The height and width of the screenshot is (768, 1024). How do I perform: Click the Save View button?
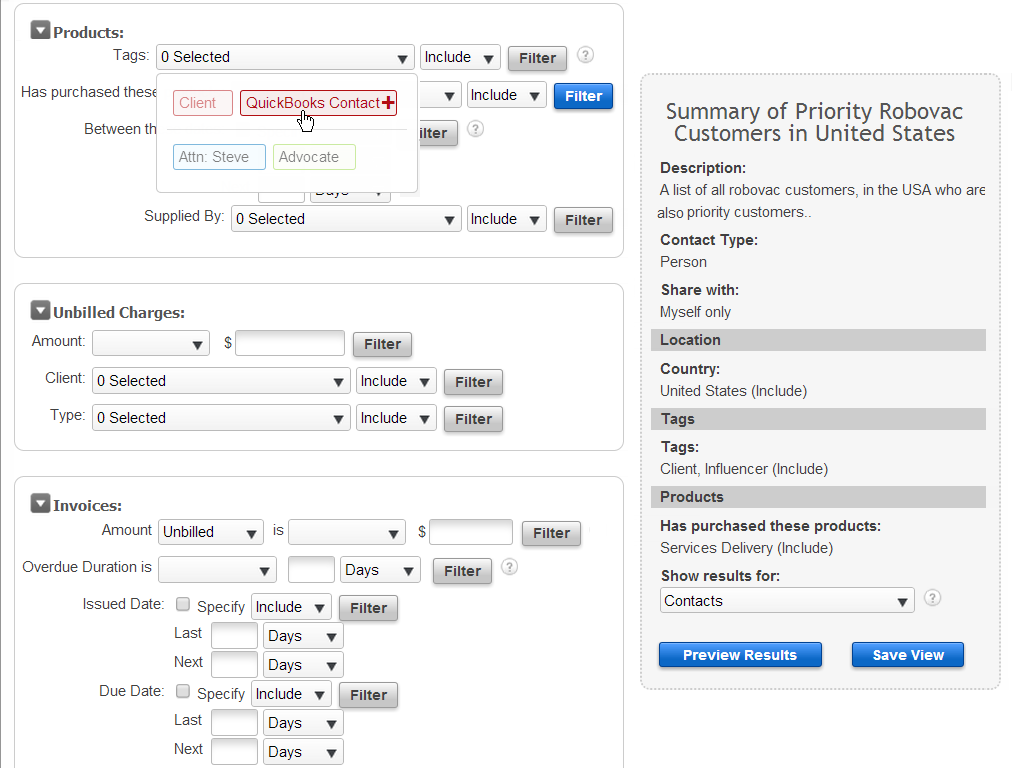coord(908,655)
